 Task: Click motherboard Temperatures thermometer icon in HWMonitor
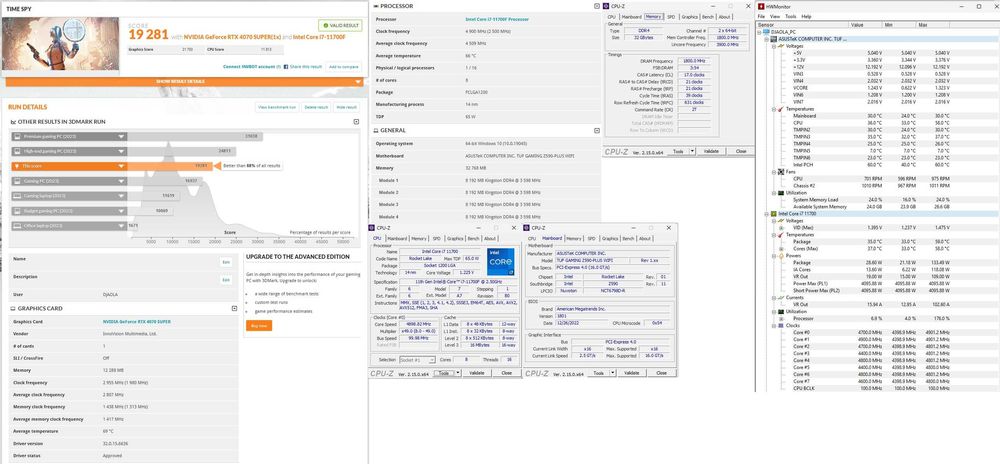click(x=781, y=109)
